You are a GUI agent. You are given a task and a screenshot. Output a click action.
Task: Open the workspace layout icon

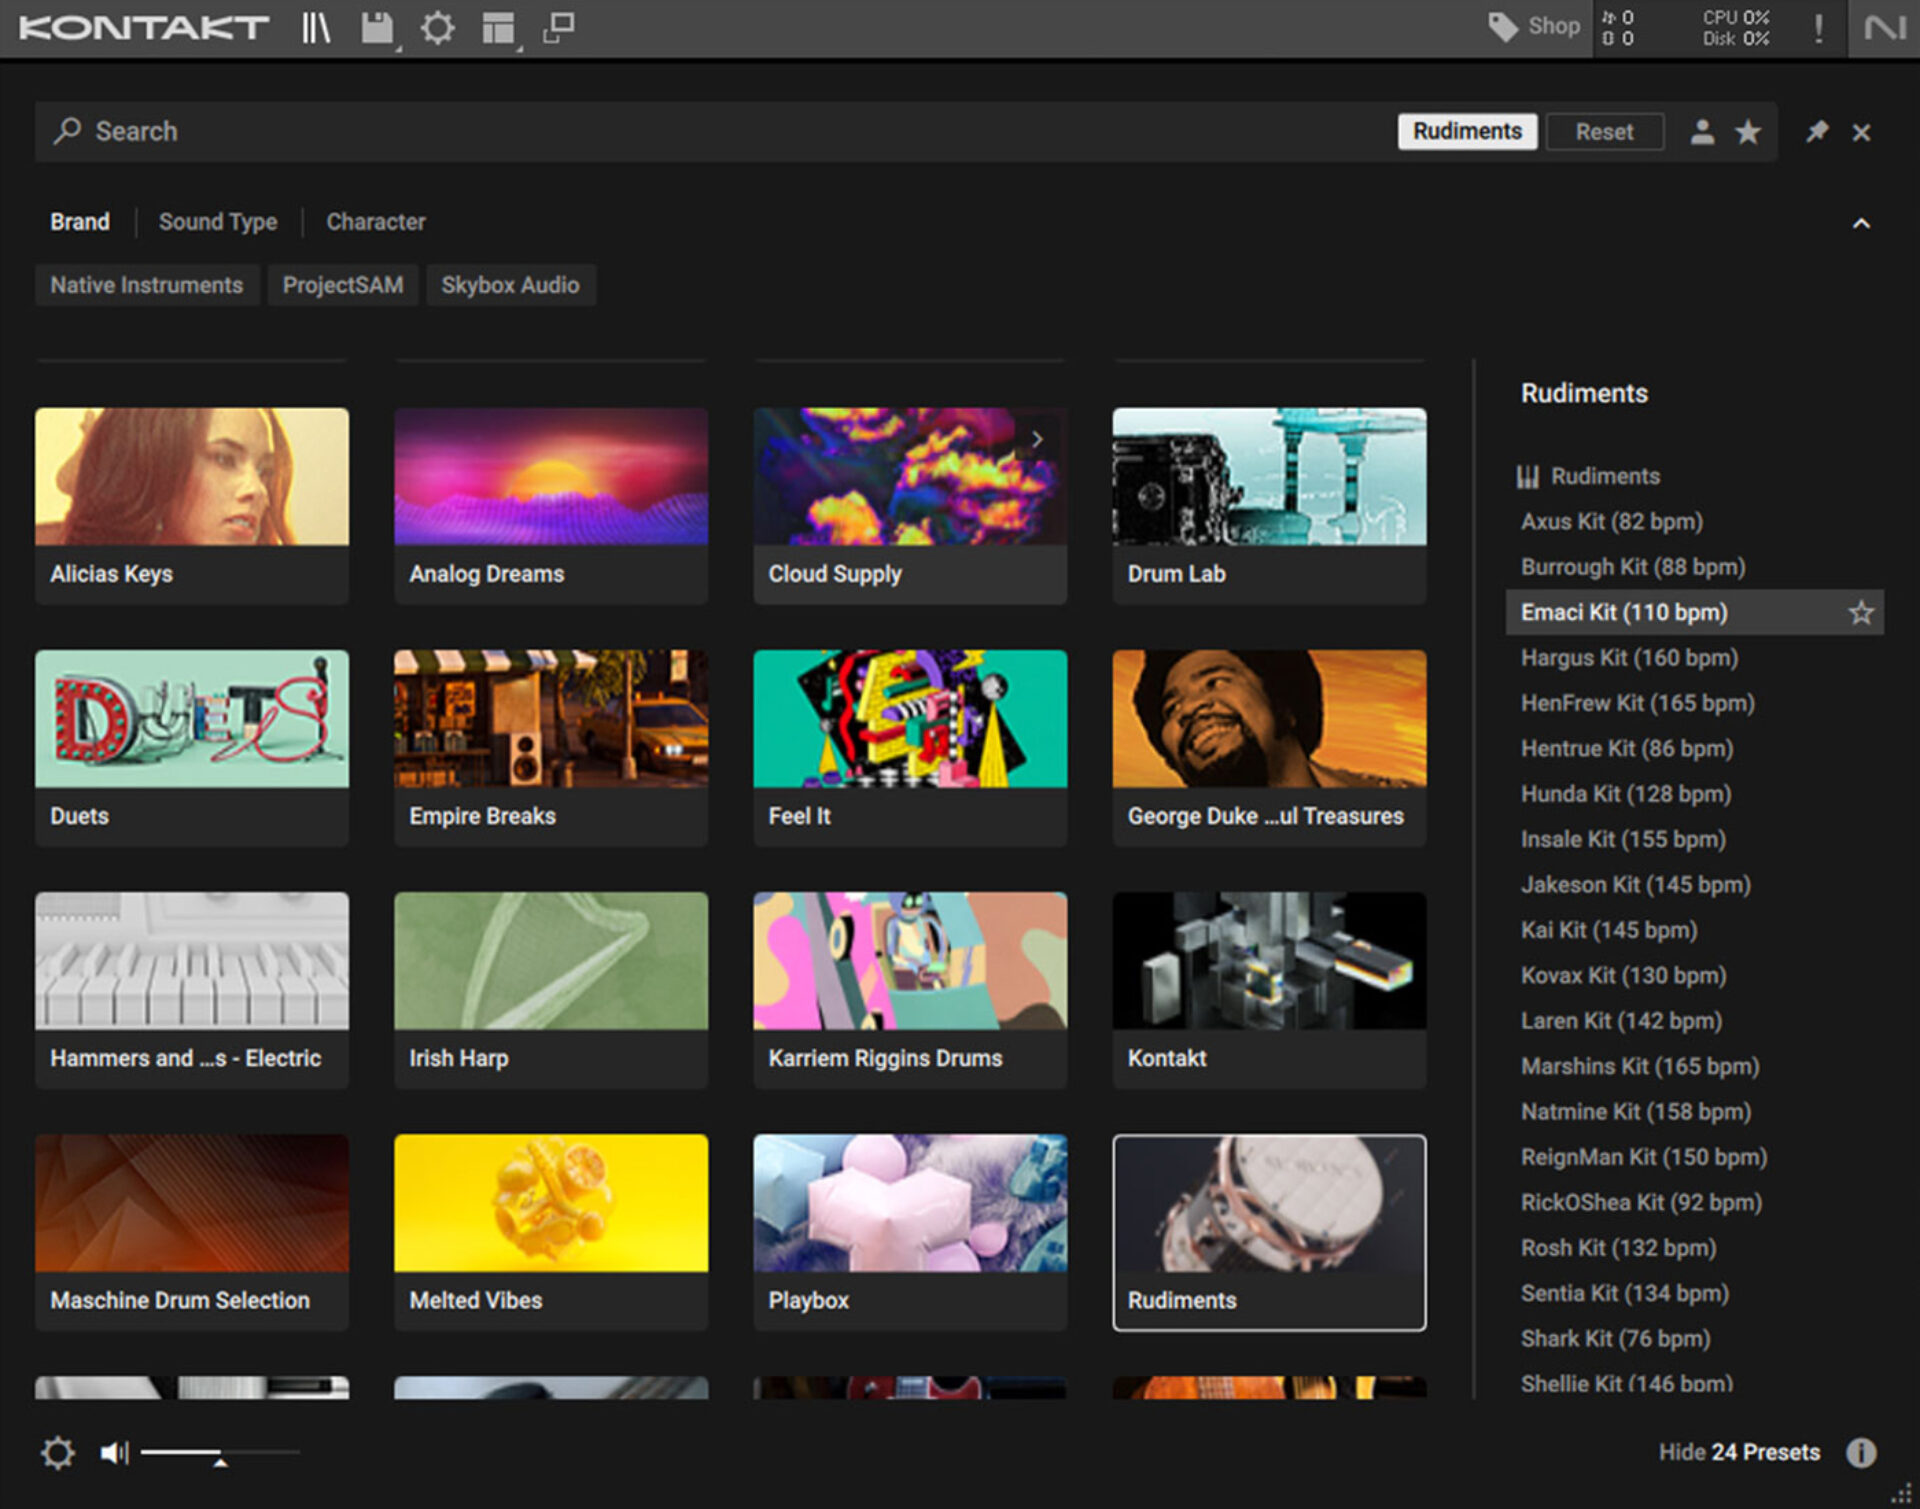(498, 28)
